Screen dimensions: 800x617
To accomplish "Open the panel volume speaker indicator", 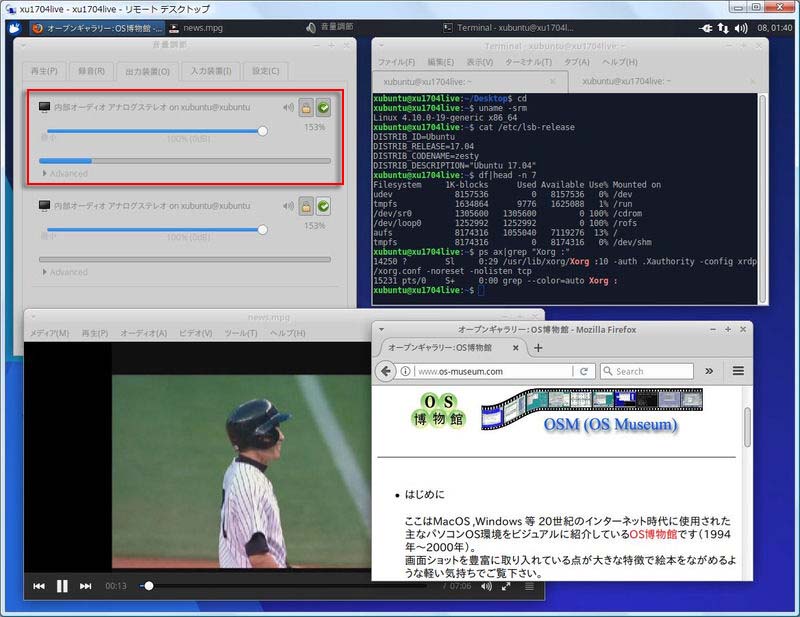I will click(741, 28).
